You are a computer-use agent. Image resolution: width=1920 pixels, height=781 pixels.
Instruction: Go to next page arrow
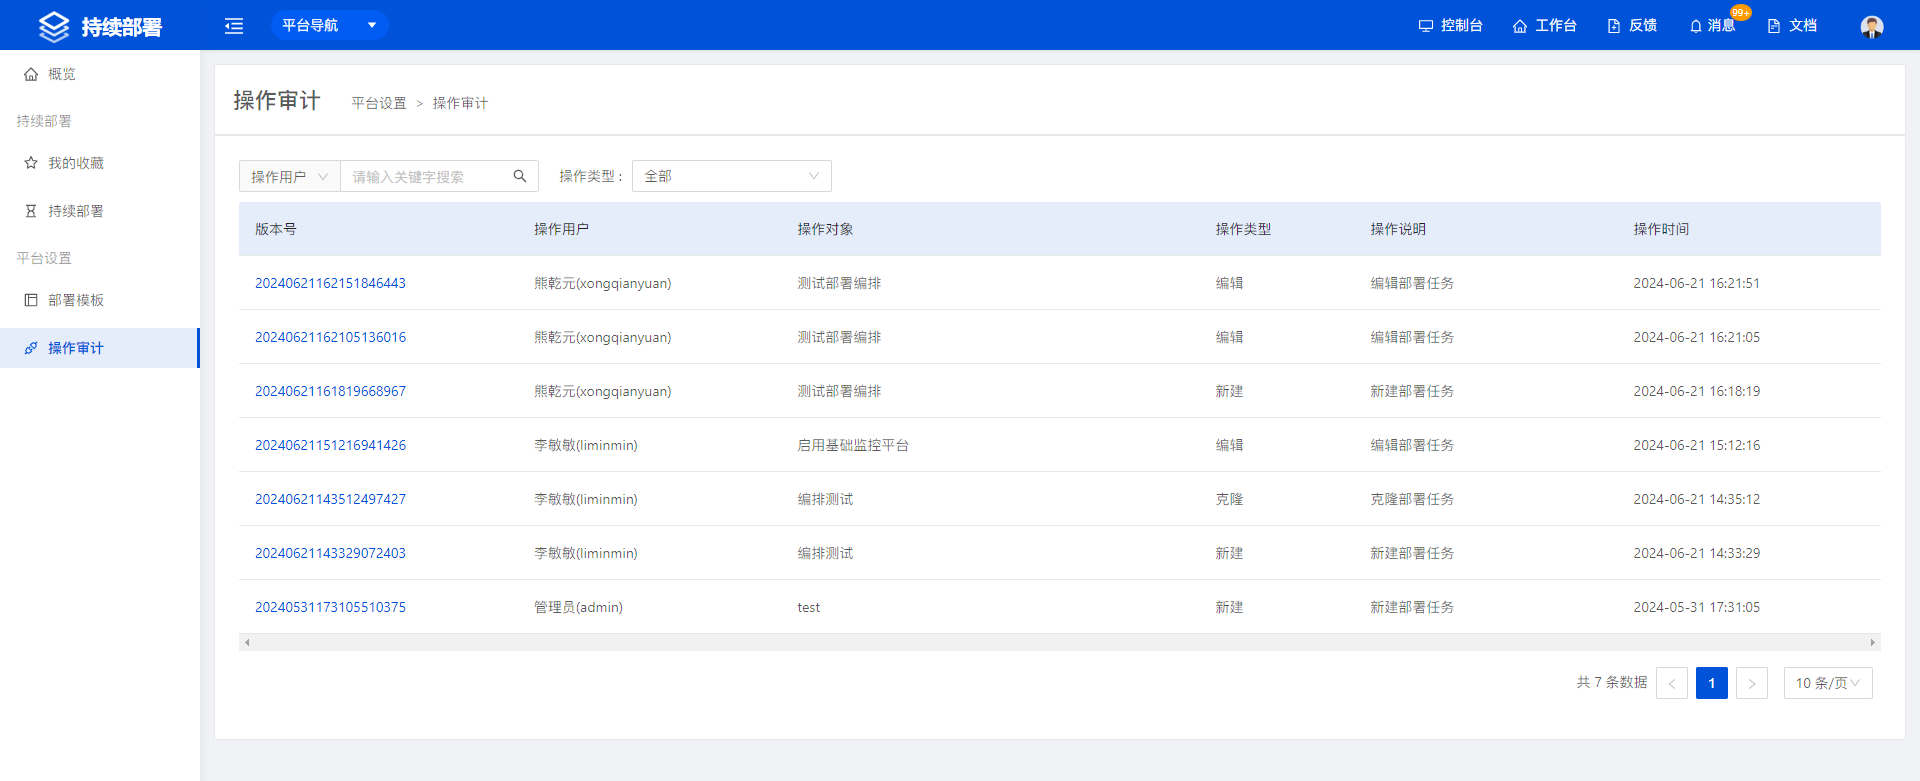point(1752,683)
